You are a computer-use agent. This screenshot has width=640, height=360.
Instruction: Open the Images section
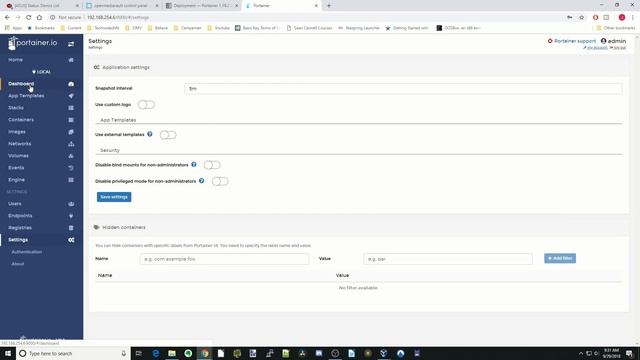(17, 132)
